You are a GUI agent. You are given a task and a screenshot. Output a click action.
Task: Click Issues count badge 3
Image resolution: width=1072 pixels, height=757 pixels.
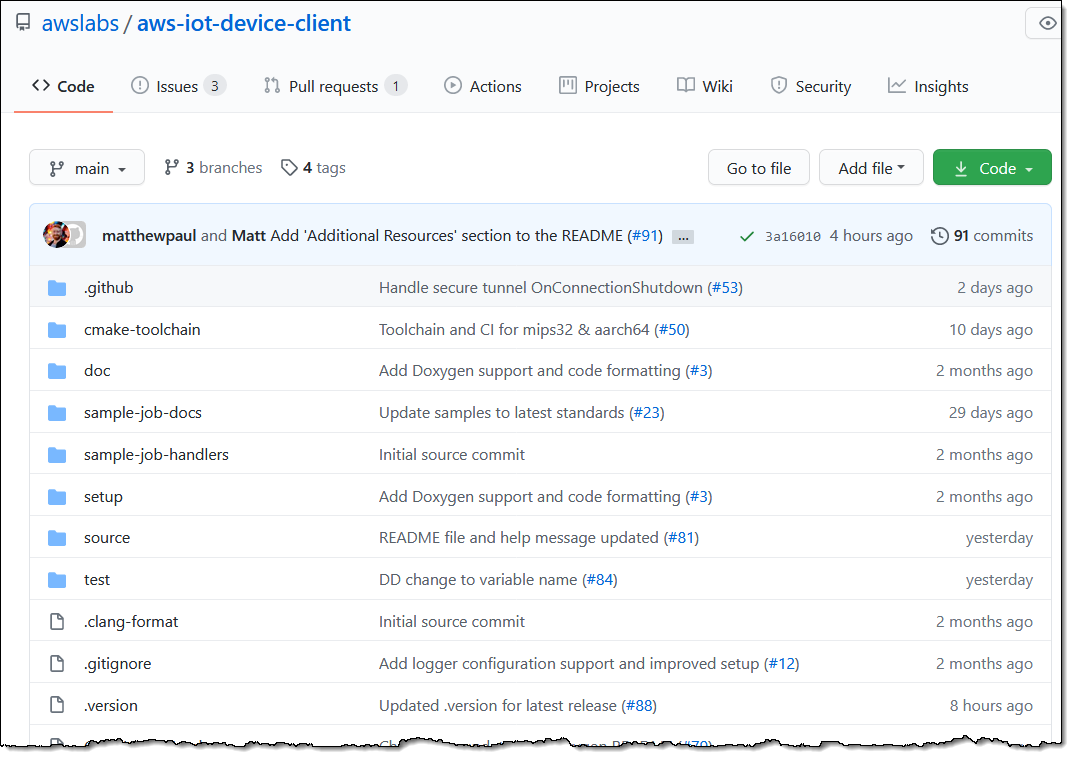pos(215,86)
